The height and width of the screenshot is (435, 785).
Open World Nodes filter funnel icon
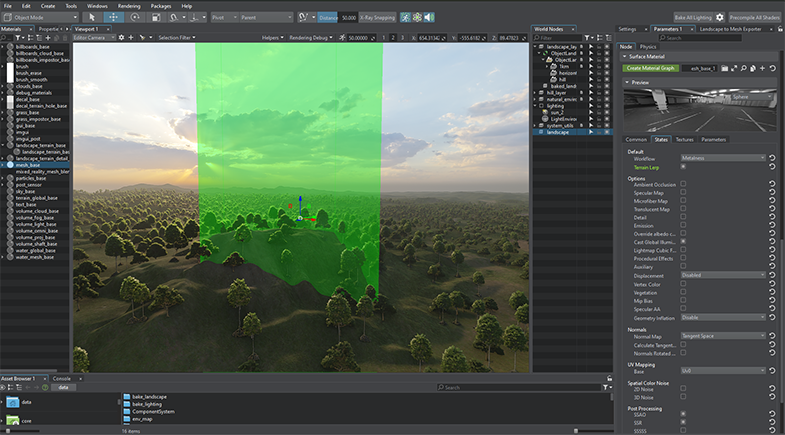tap(587, 38)
